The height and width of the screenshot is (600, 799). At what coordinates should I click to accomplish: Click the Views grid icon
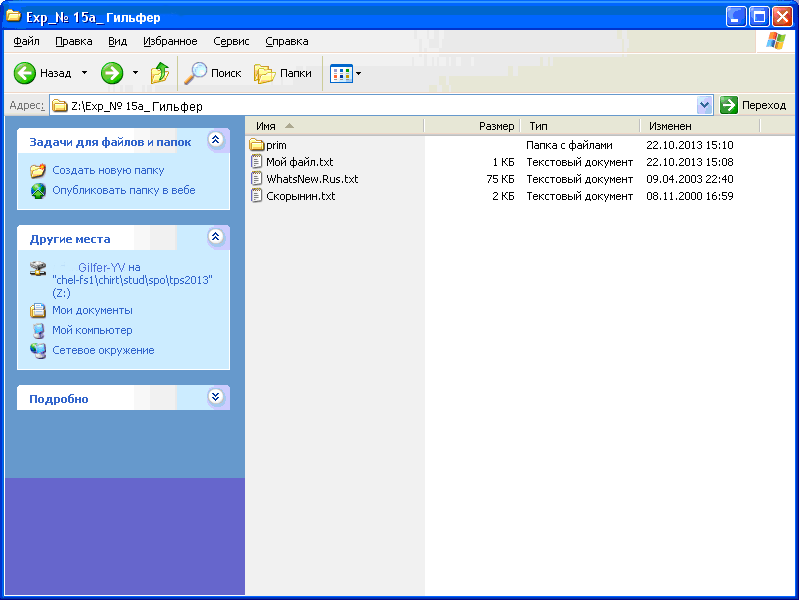[341, 73]
